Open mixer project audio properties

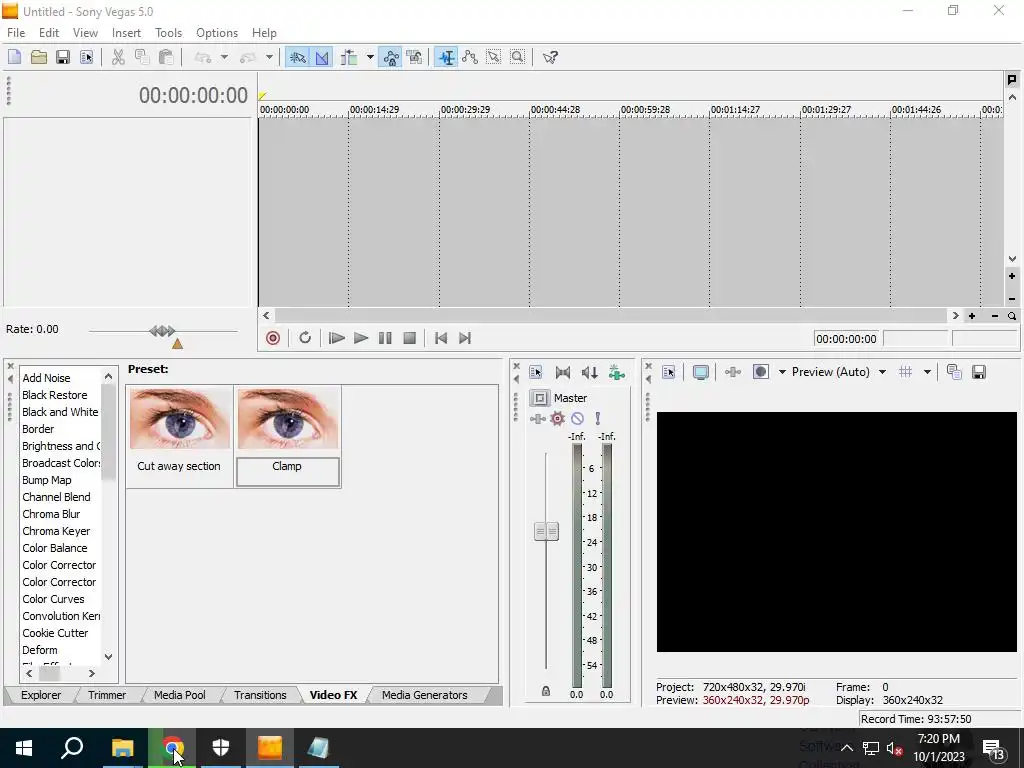tap(536, 372)
